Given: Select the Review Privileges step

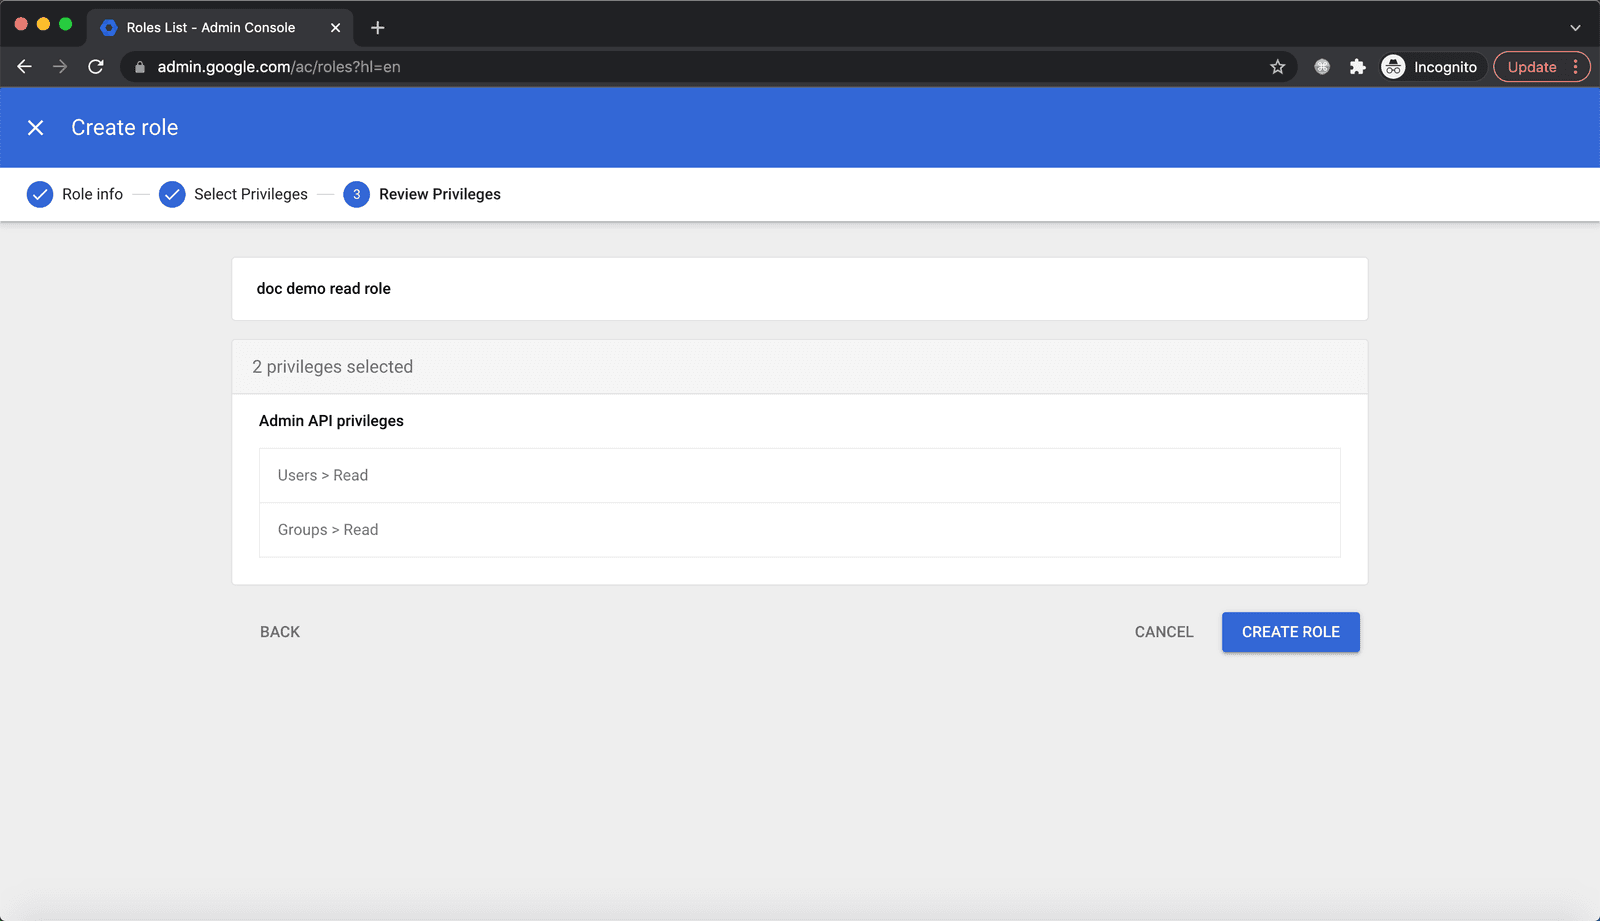Looking at the screenshot, I should point(422,194).
